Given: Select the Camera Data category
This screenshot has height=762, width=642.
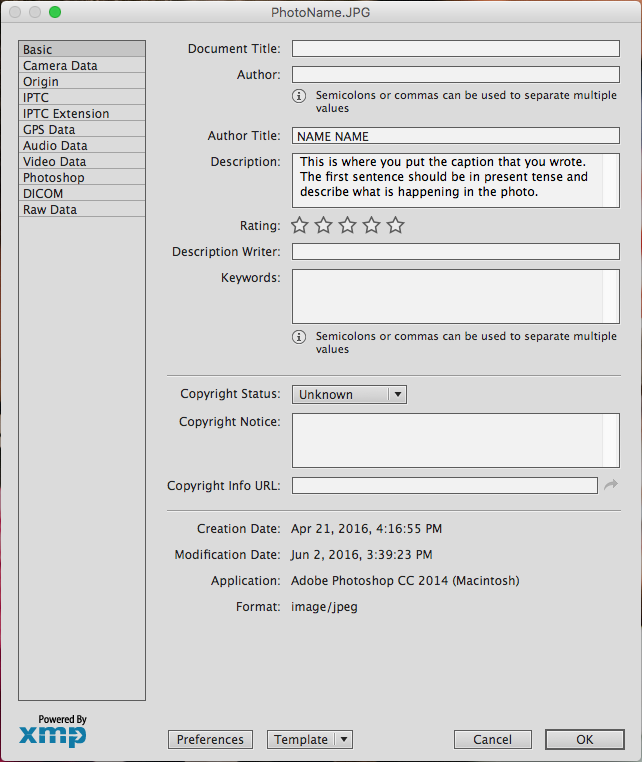Looking at the screenshot, I should pos(60,66).
